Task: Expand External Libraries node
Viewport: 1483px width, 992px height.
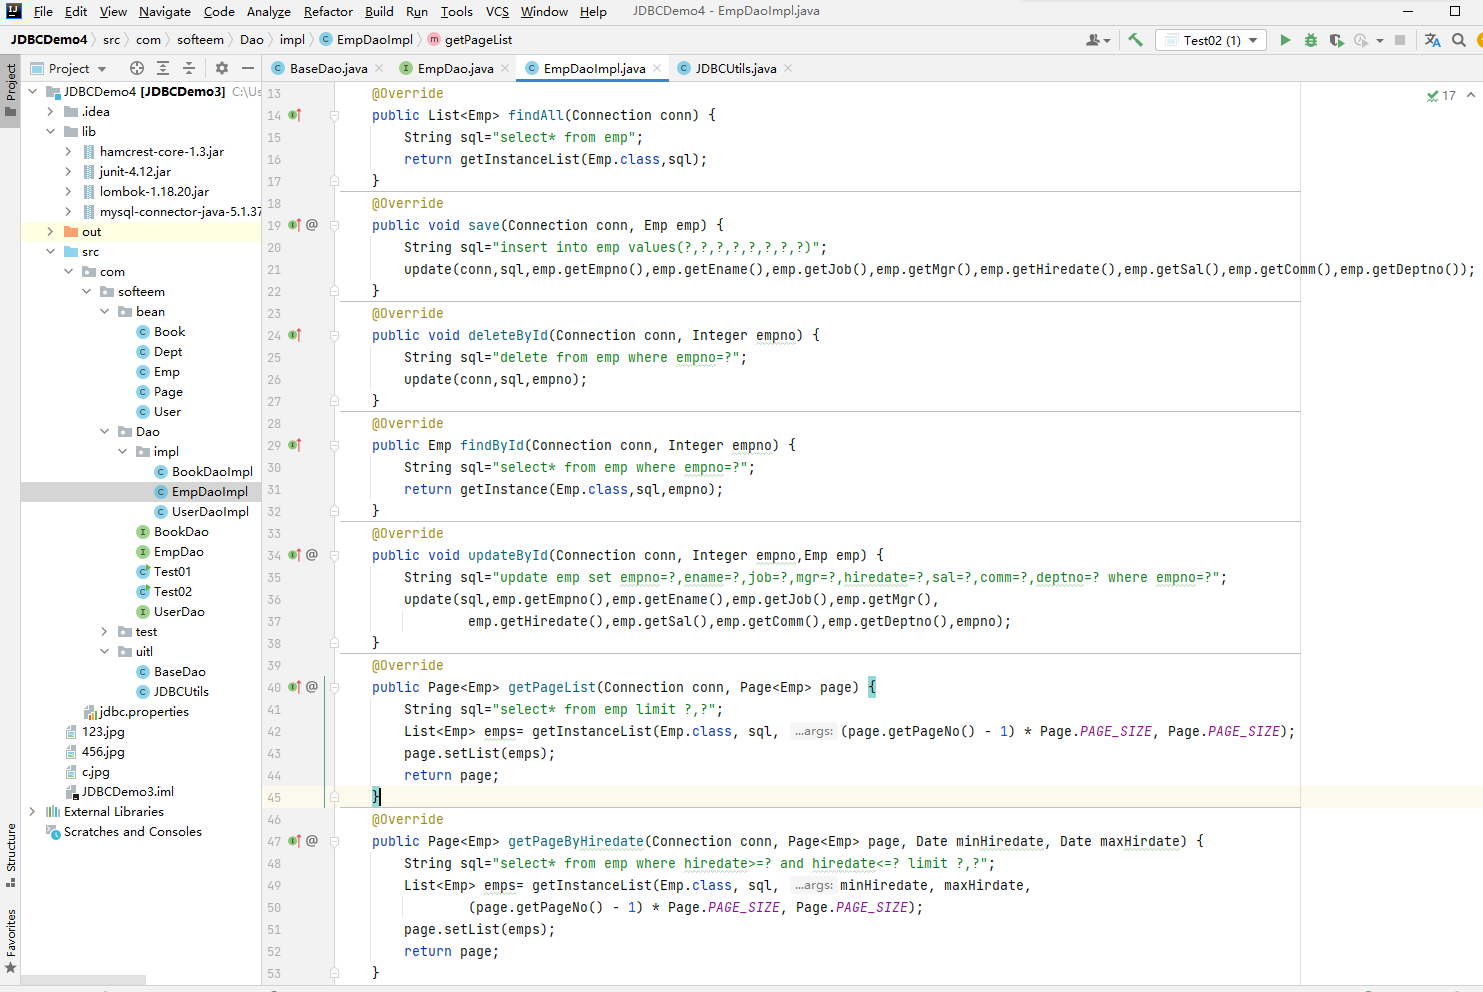Action: [33, 811]
